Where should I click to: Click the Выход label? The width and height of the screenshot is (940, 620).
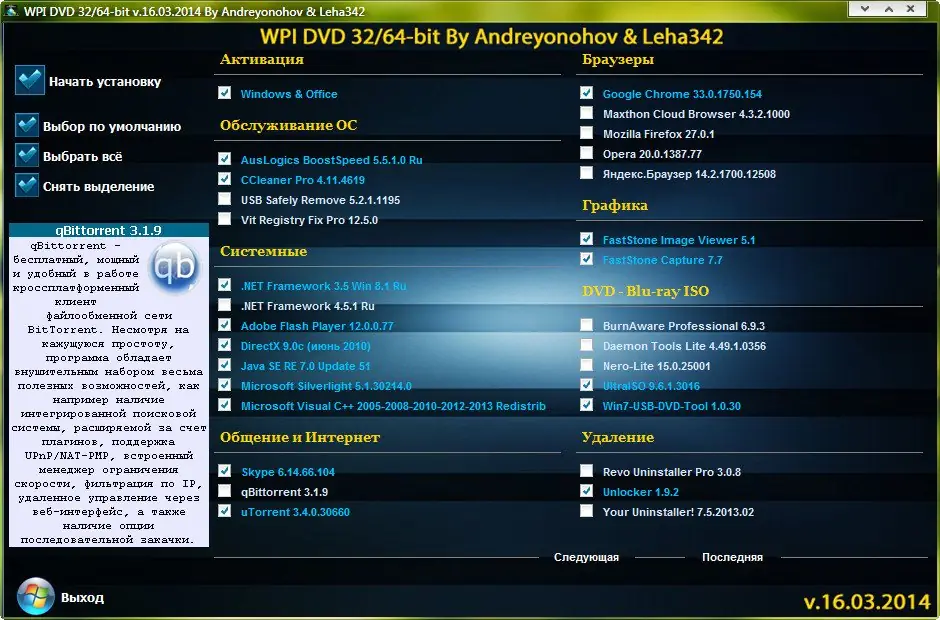coord(82,597)
